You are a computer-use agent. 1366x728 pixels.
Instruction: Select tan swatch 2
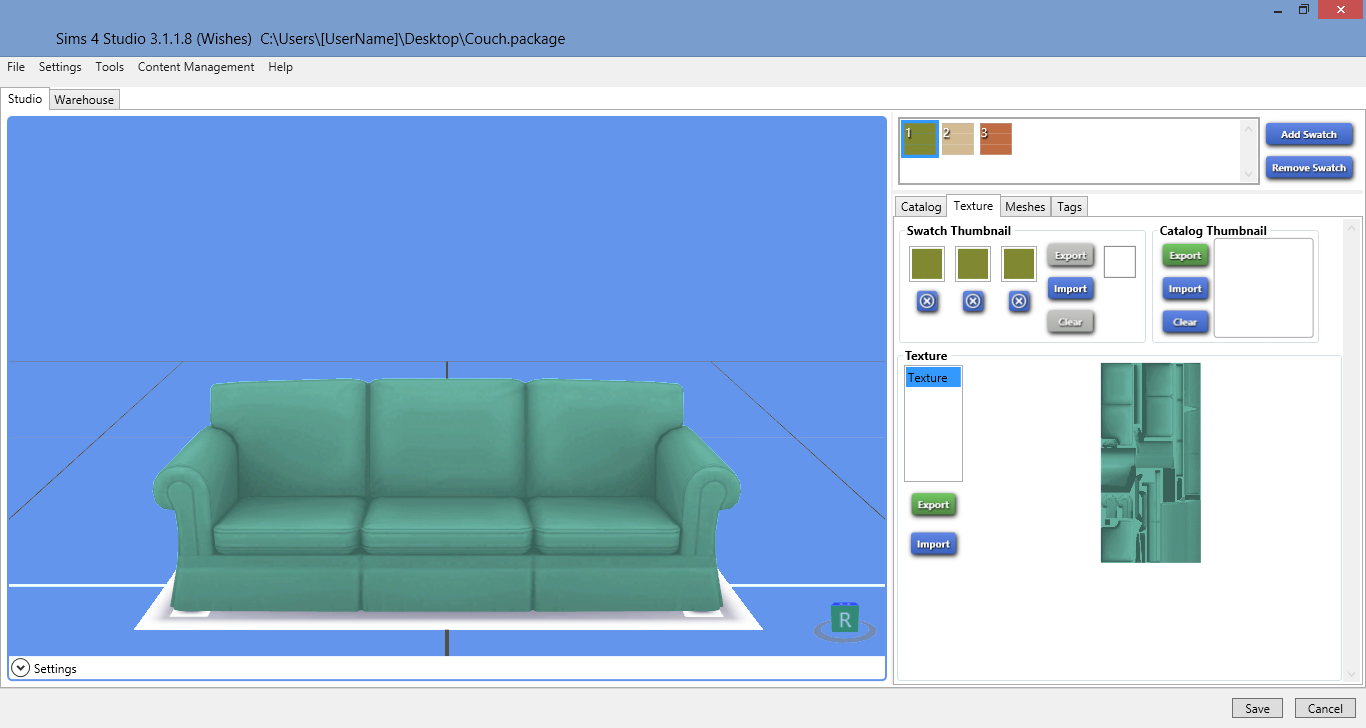tap(958, 139)
